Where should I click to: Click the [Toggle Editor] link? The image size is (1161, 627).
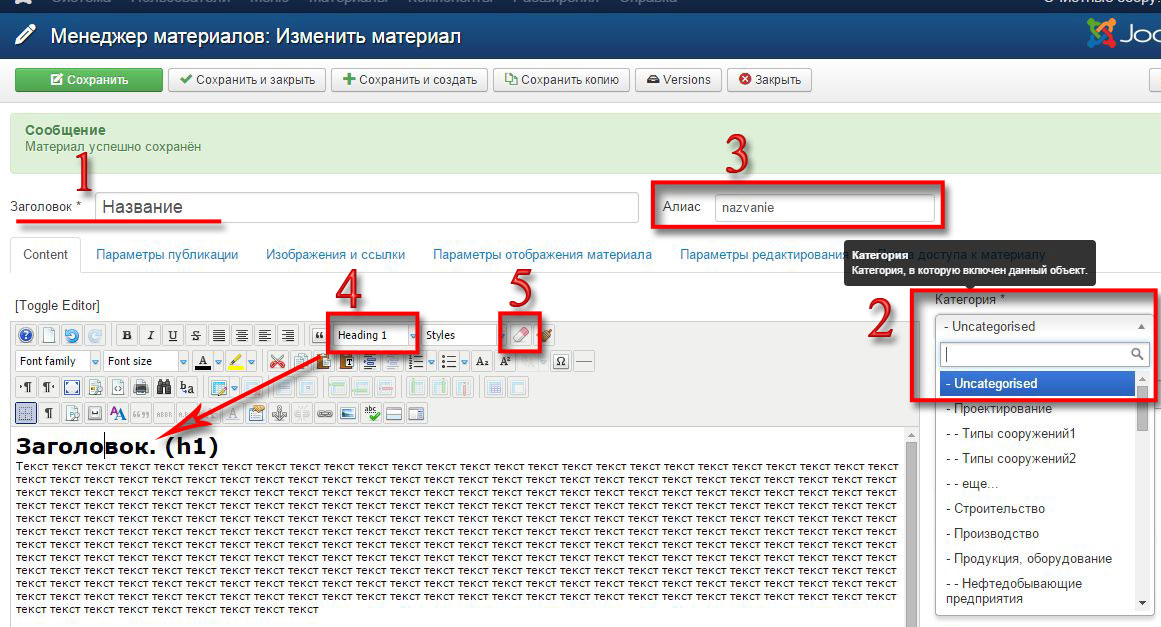pyautogui.click(x=57, y=305)
